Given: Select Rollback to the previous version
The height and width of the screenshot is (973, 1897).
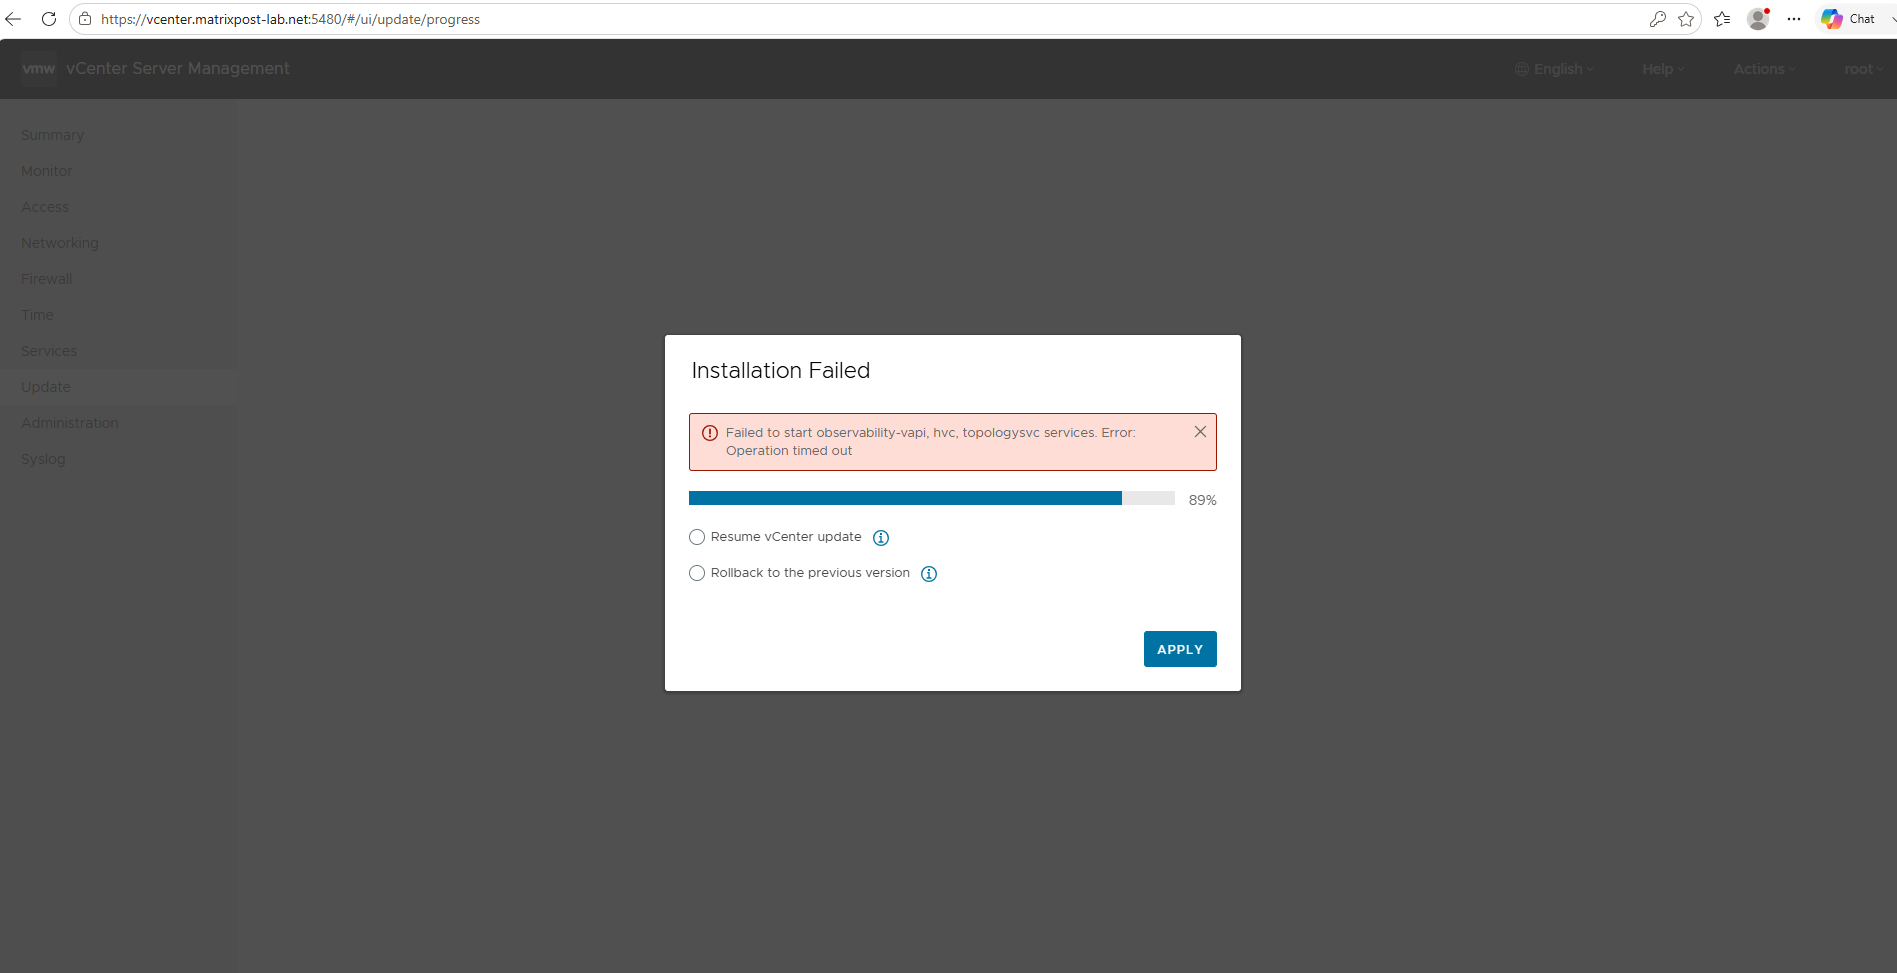Looking at the screenshot, I should tap(697, 573).
